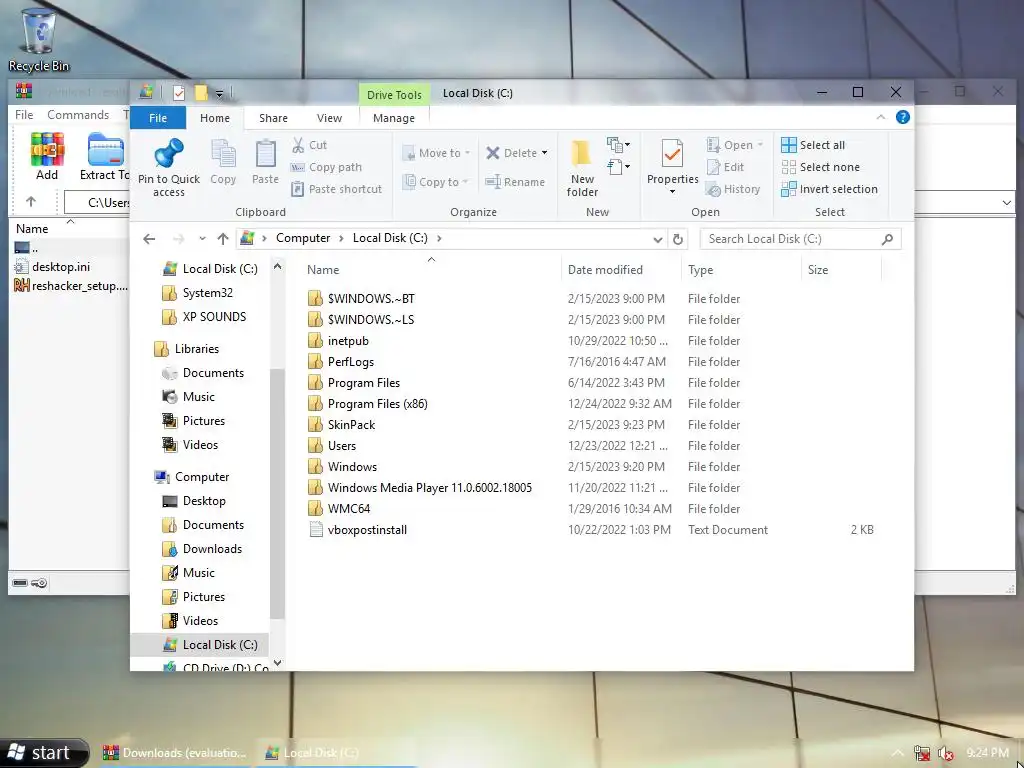Click Paste shortcut in the ribbon

tap(337, 189)
